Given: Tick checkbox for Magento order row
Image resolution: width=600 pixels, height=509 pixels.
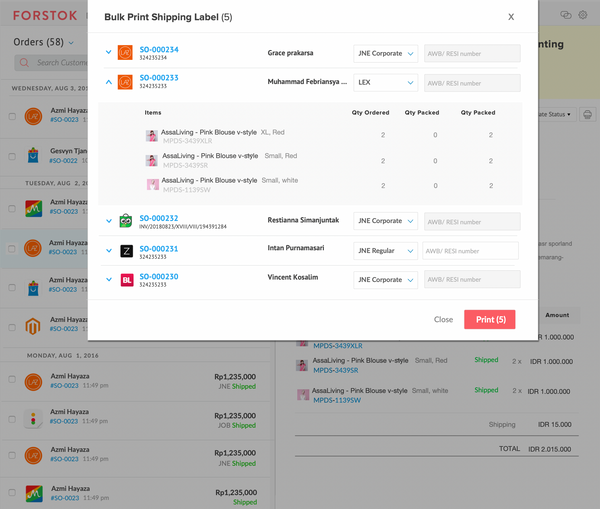Looking at the screenshot, I should [x=12, y=324].
